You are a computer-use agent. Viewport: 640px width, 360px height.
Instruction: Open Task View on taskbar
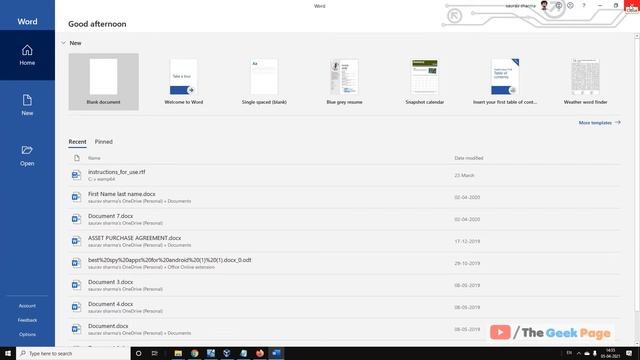point(154,353)
